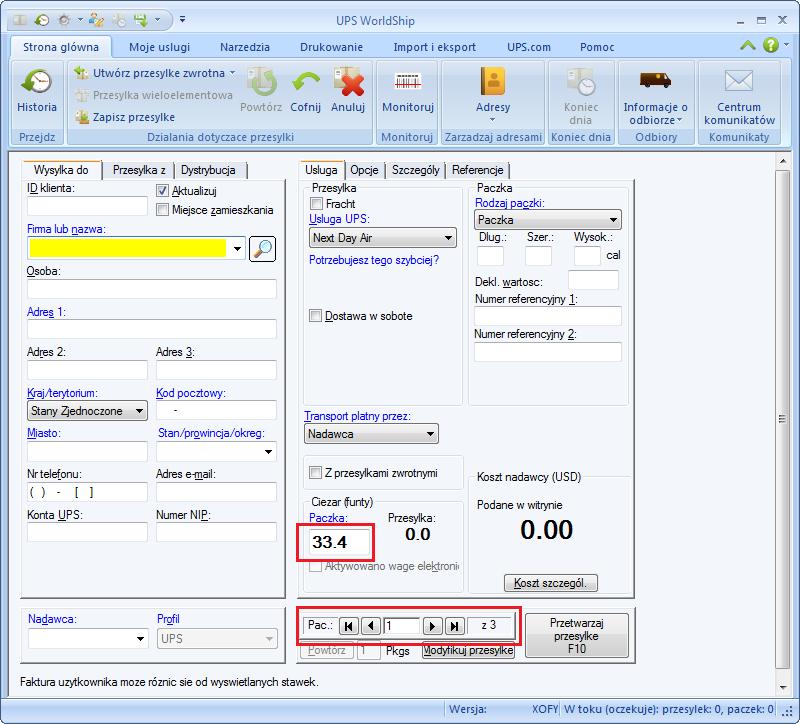This screenshot has height=724, width=800.
Task: Go to the first package
Action: point(349,626)
